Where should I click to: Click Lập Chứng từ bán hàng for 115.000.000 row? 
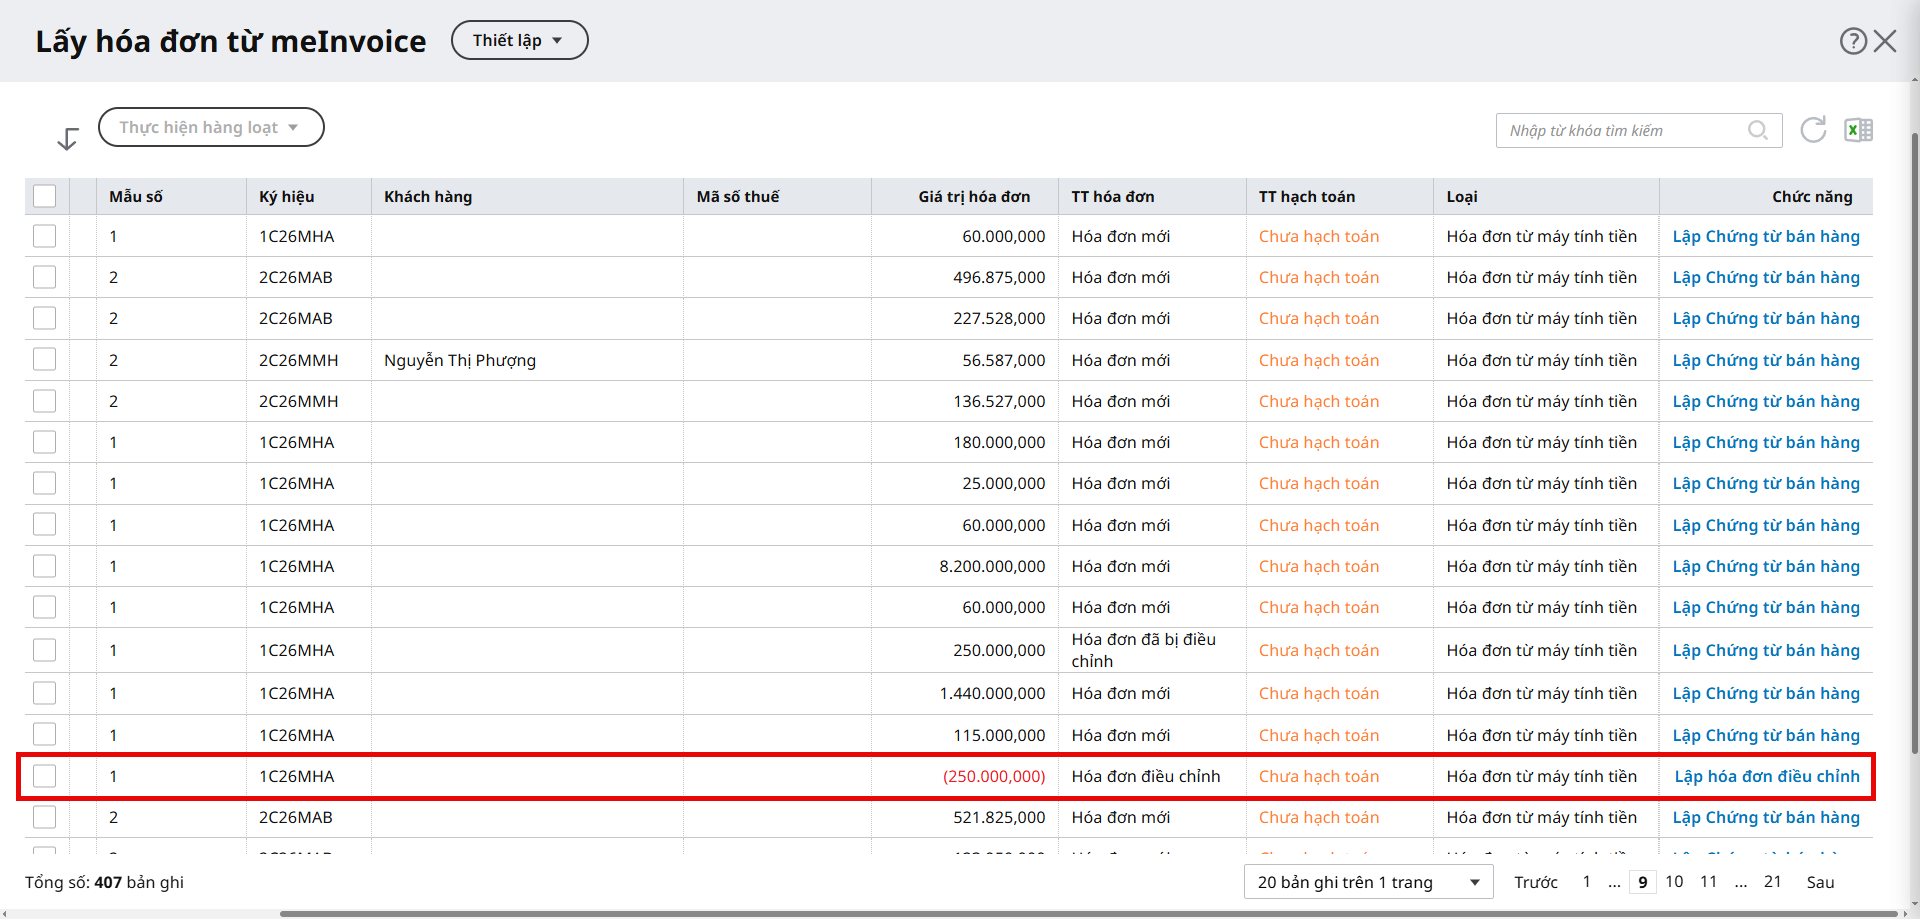[x=1766, y=735]
